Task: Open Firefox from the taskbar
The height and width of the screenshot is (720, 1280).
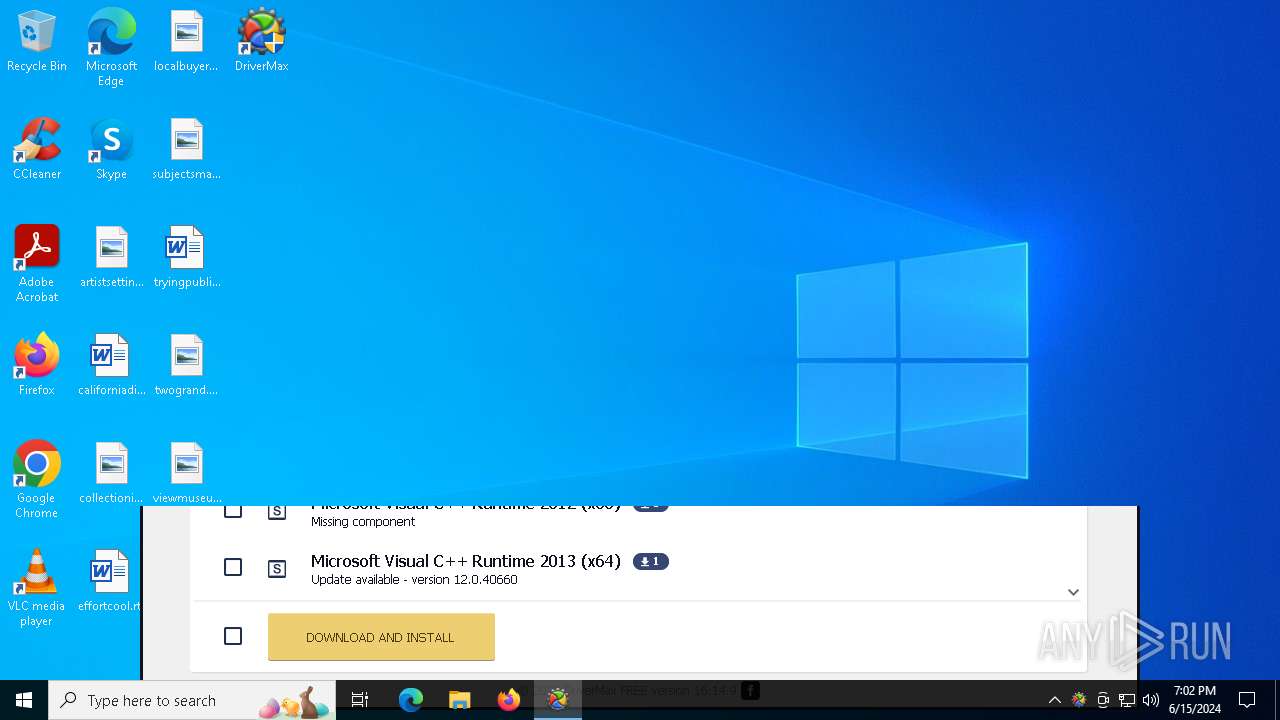Action: click(x=509, y=700)
